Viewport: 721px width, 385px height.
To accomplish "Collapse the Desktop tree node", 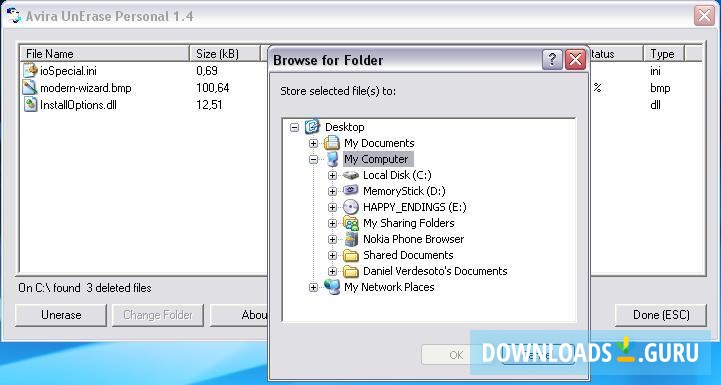I will tap(294, 127).
